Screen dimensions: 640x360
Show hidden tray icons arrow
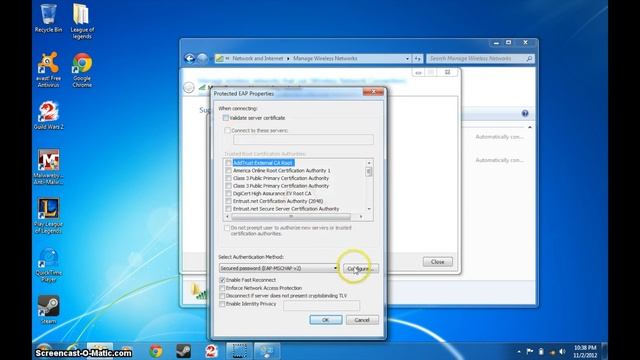[x=519, y=351]
